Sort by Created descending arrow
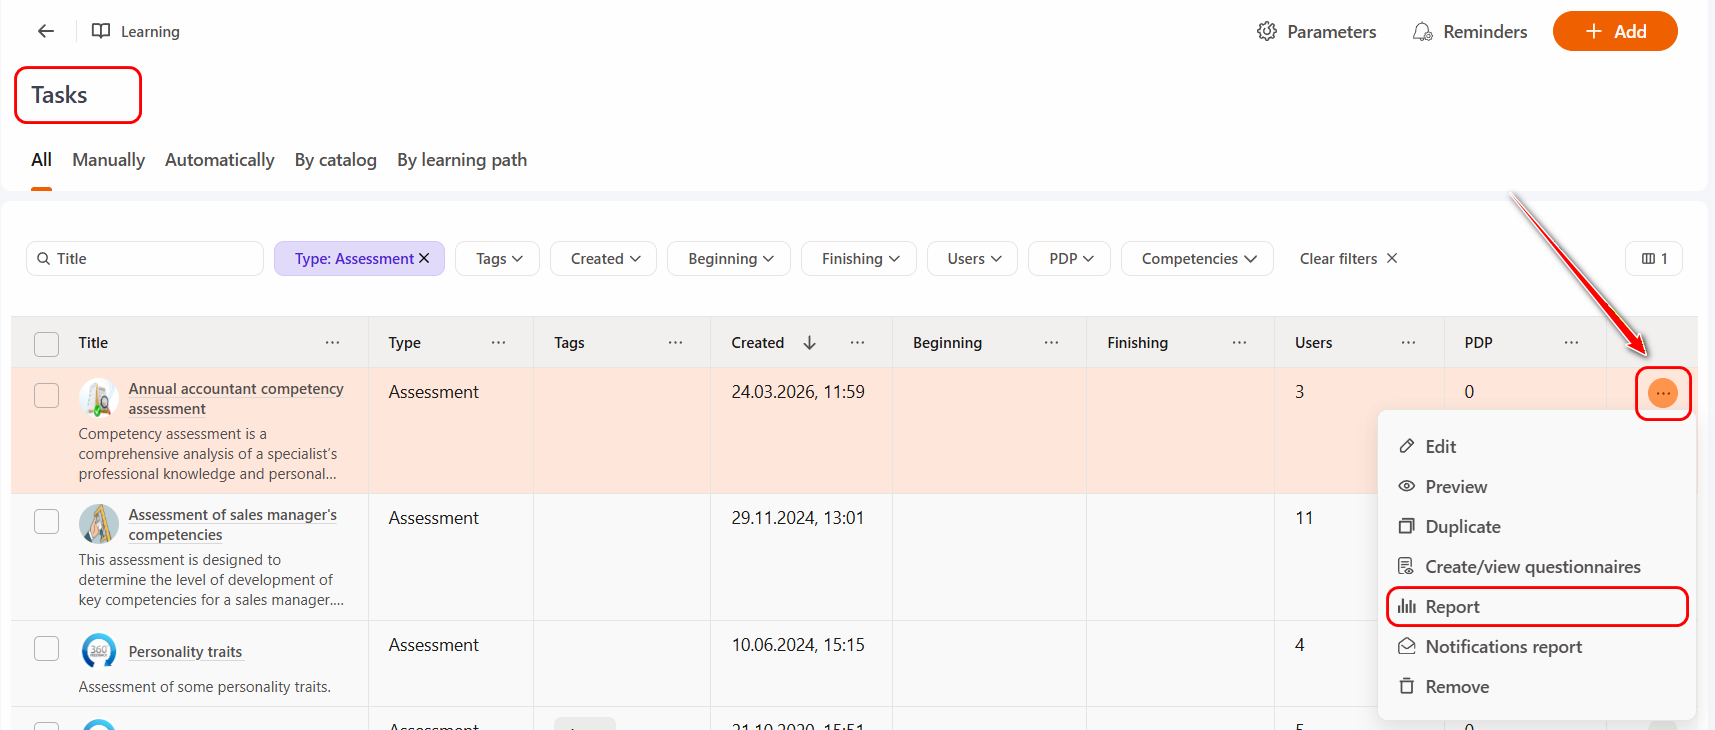The image size is (1715, 730). 809,343
